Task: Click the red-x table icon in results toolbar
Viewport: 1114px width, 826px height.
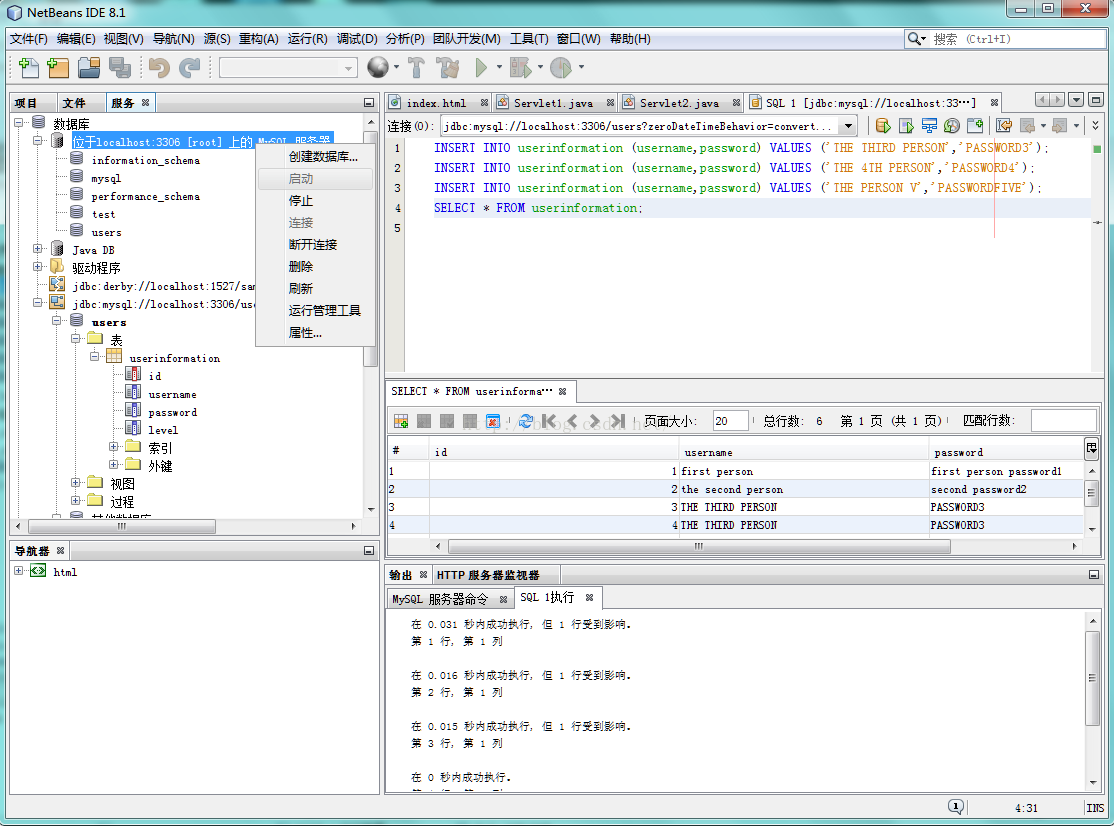Action: click(493, 421)
